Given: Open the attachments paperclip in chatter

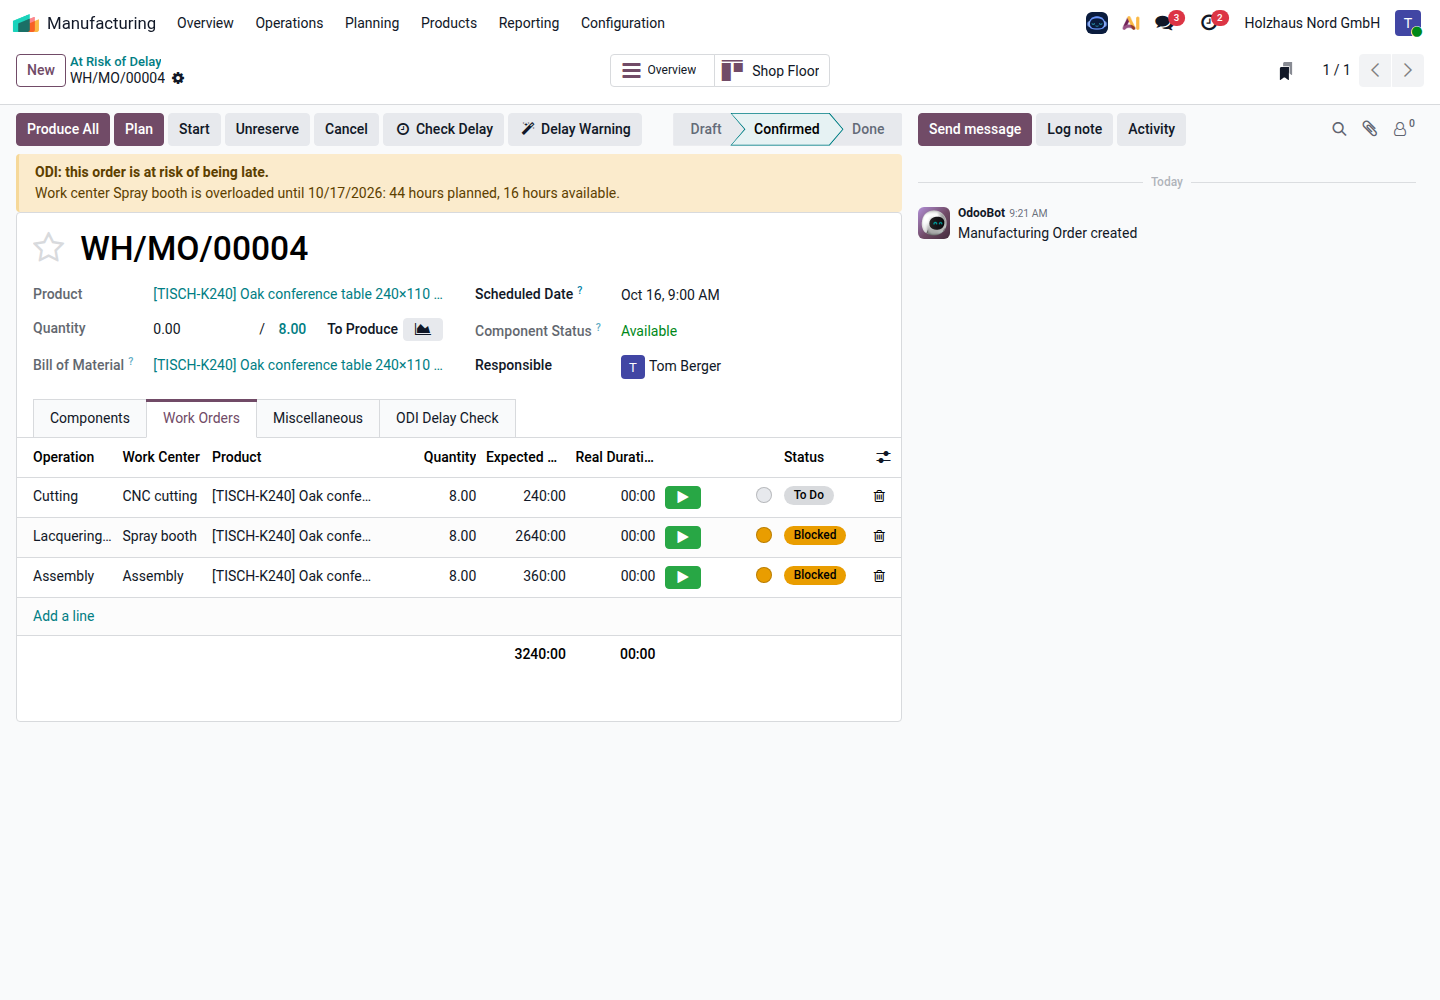Looking at the screenshot, I should coord(1370,129).
